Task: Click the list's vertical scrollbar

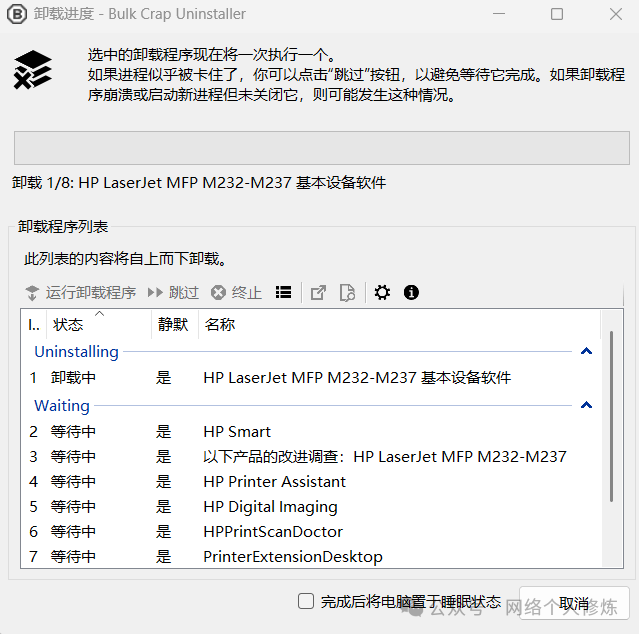Action: (x=612, y=416)
